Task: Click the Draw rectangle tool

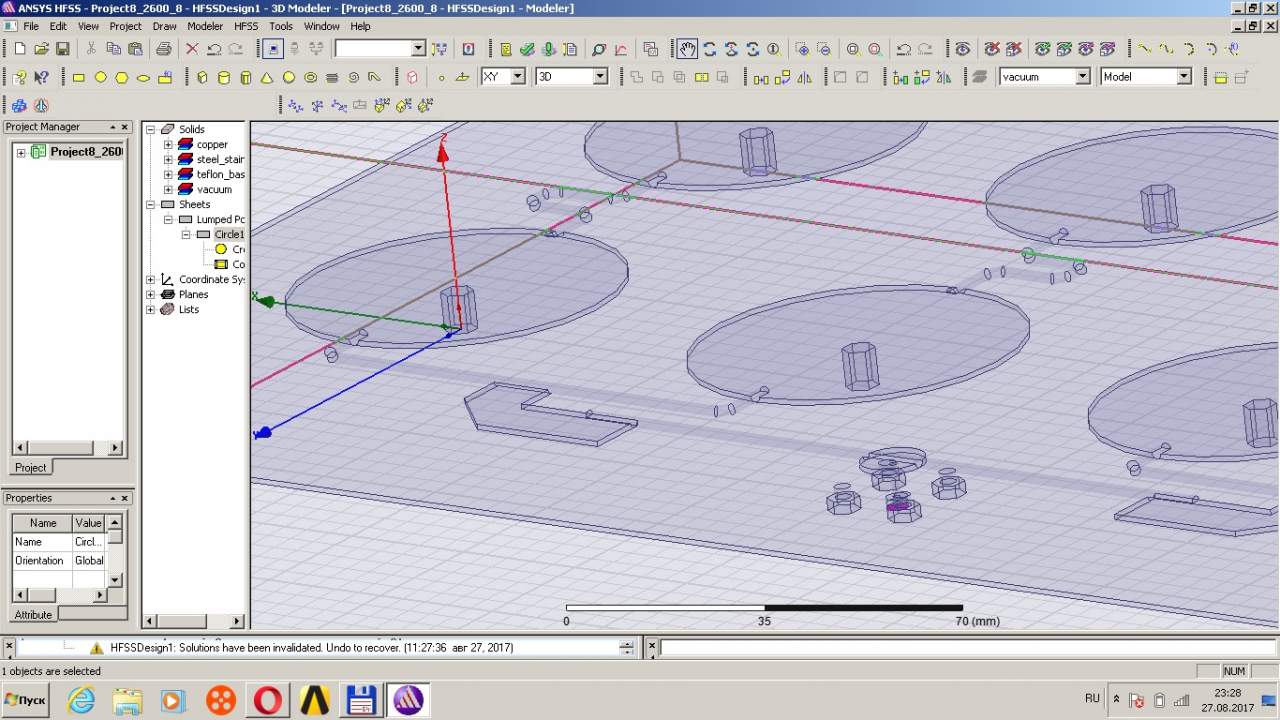Action: (x=79, y=77)
